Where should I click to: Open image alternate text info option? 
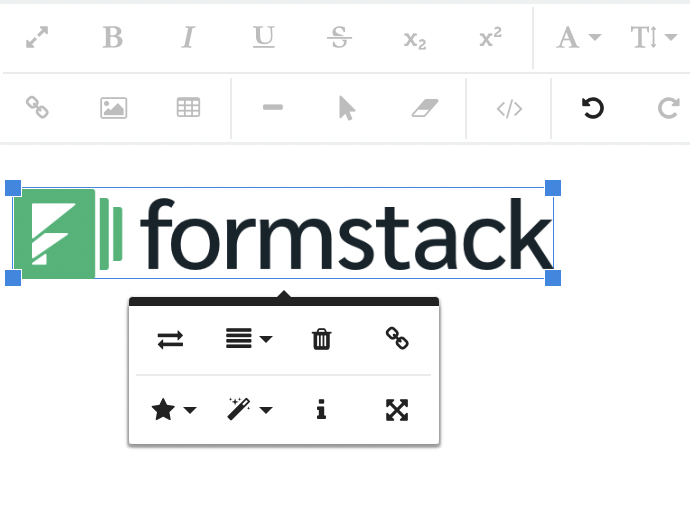[x=321, y=410]
